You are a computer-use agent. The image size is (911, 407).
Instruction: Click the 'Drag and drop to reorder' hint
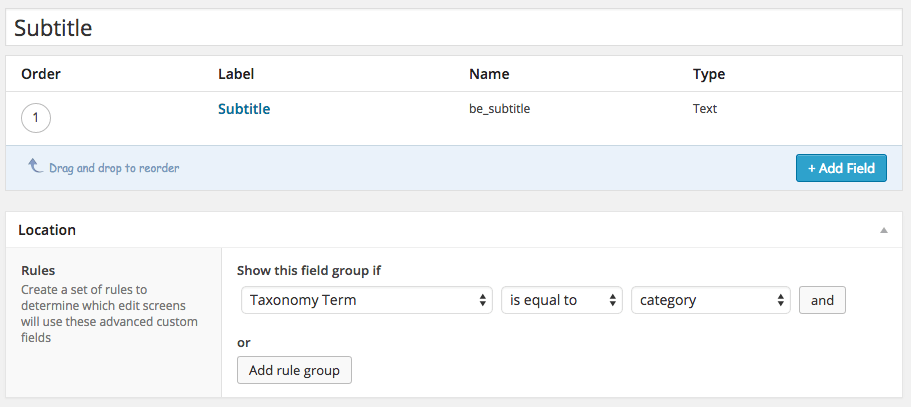(114, 168)
